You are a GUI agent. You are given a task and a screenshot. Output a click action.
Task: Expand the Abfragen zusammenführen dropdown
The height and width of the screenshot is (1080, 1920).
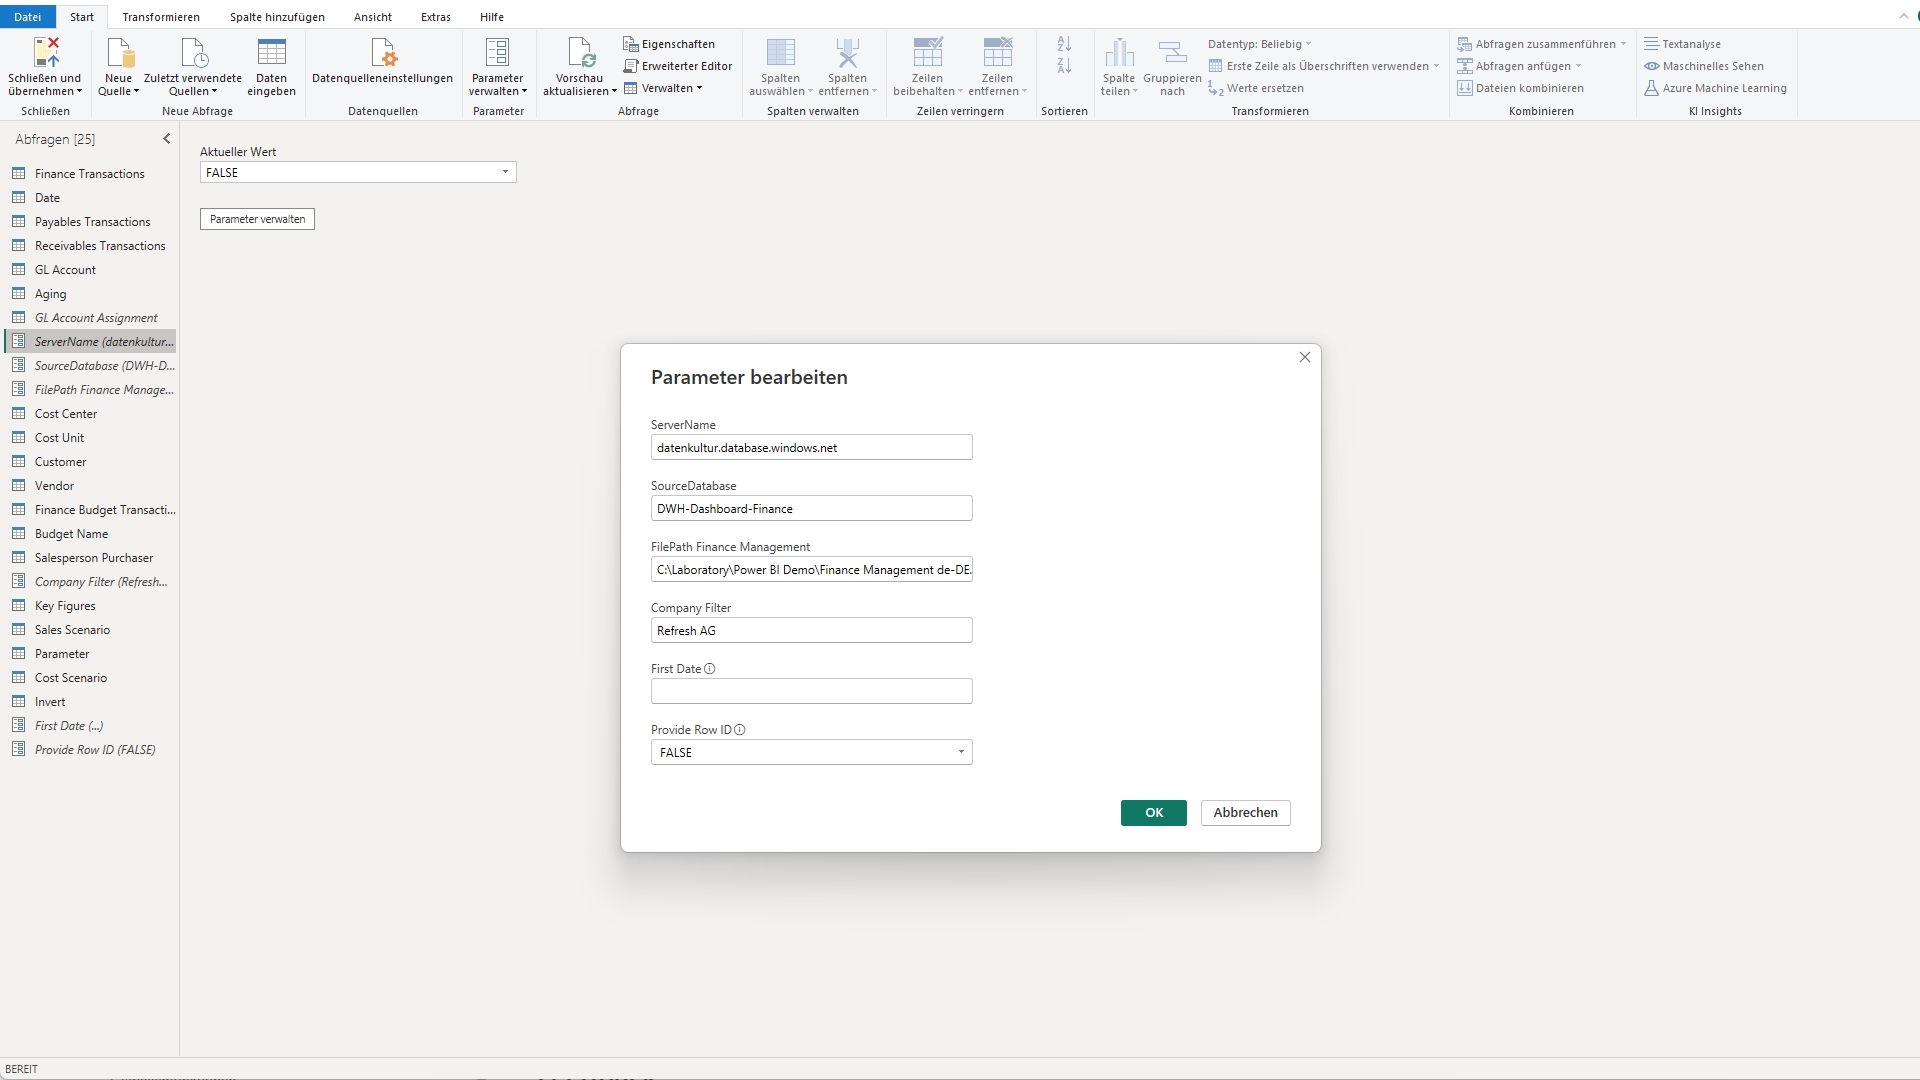click(1622, 44)
